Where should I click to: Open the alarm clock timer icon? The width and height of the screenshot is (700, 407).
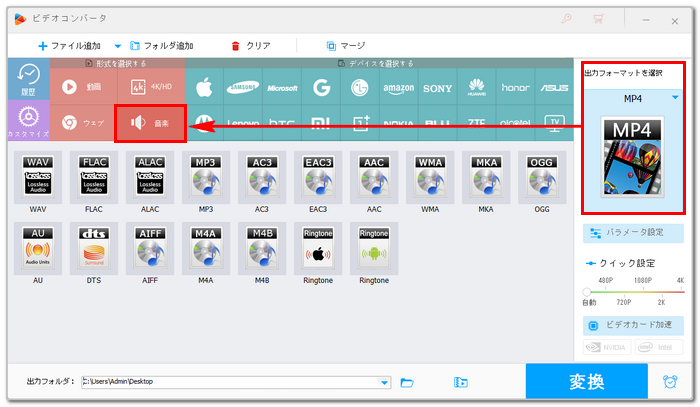pos(669,381)
